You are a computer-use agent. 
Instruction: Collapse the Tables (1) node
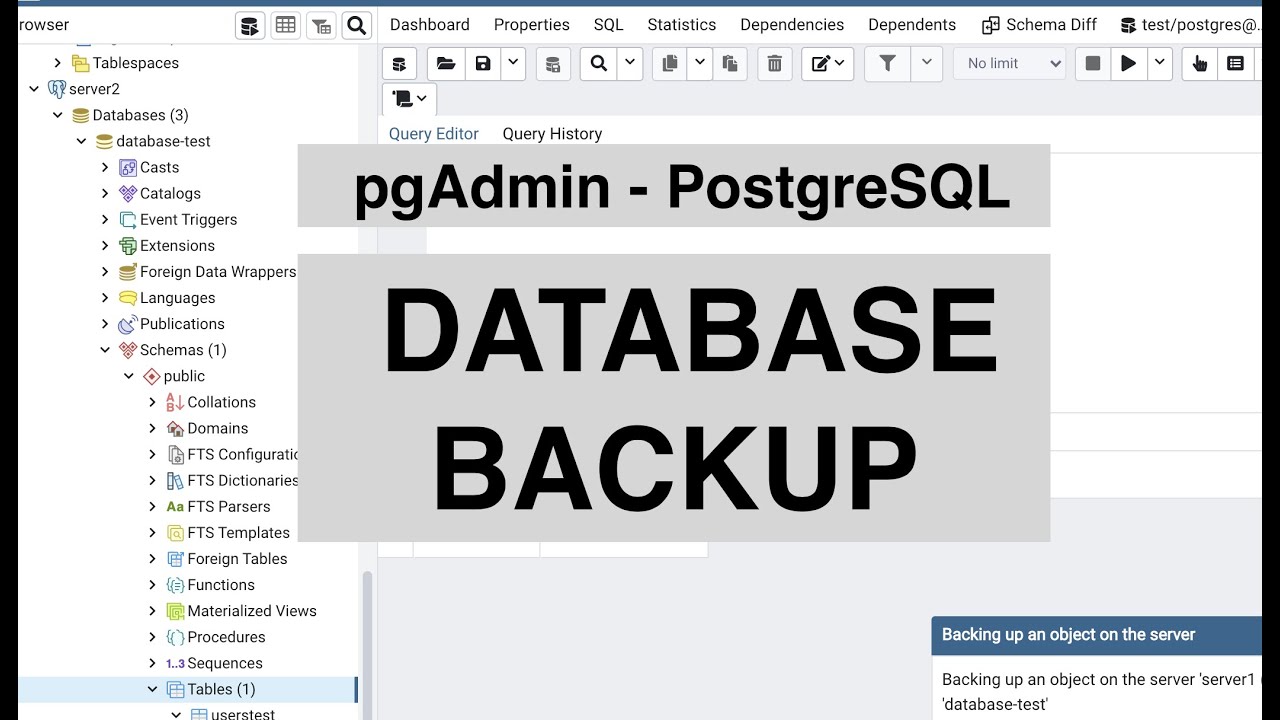[153, 689]
